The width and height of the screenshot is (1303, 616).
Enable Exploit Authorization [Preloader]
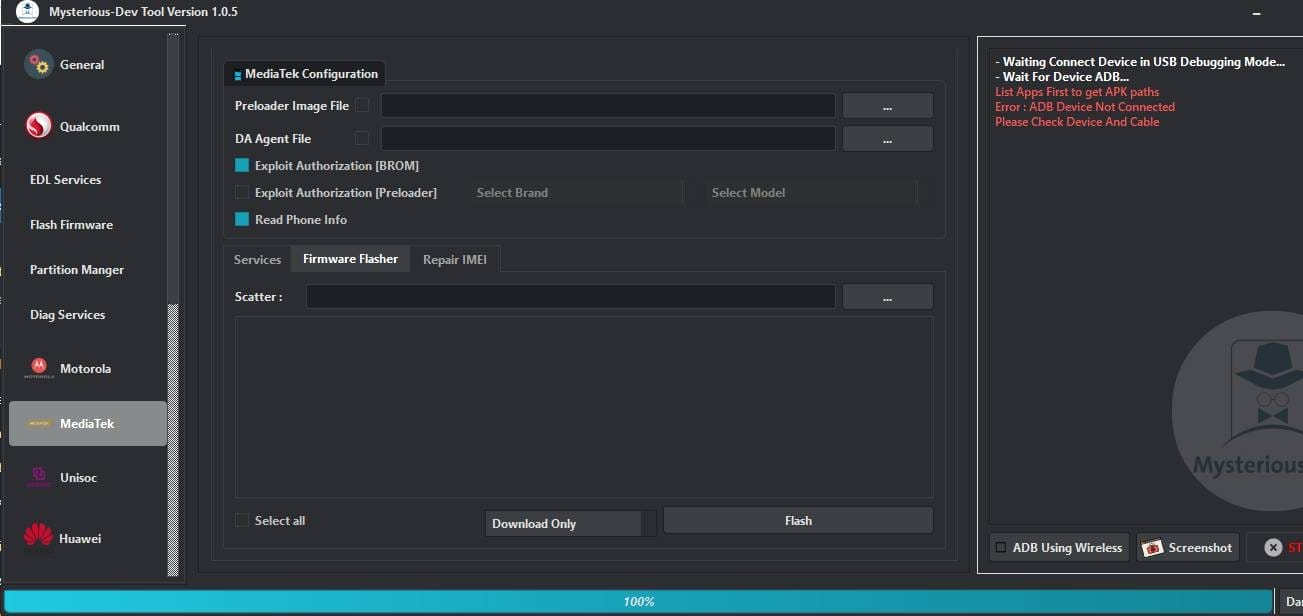tap(241, 192)
